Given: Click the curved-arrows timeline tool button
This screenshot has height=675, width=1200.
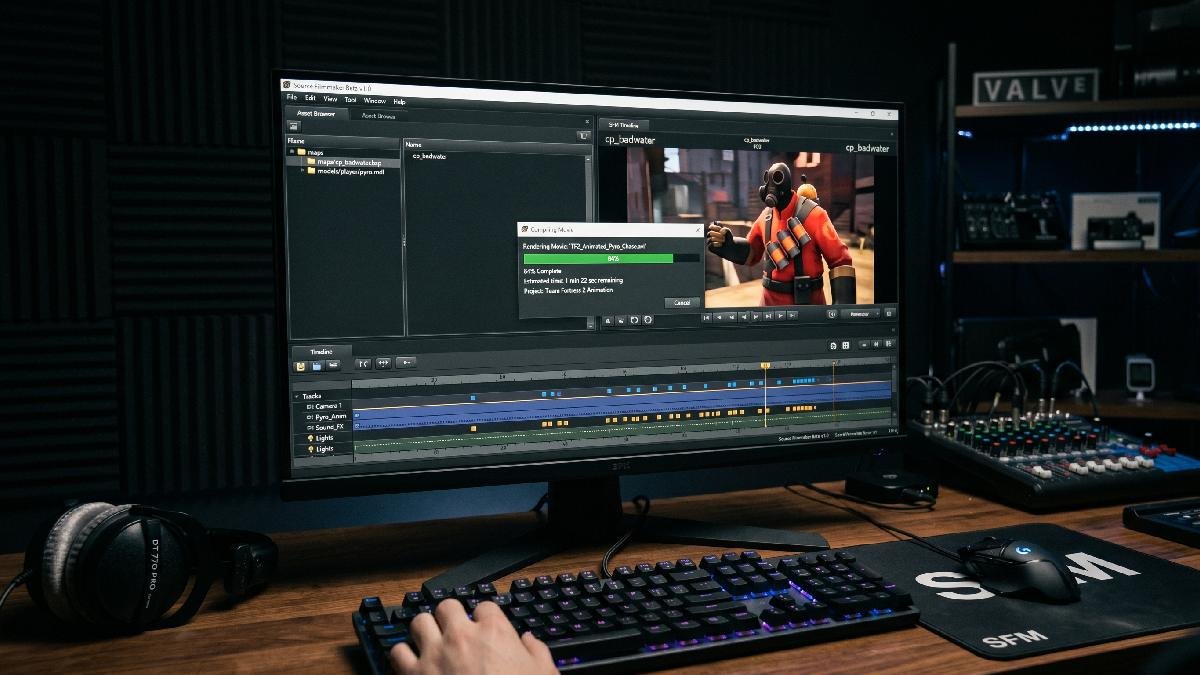Looking at the screenshot, I should tap(363, 364).
